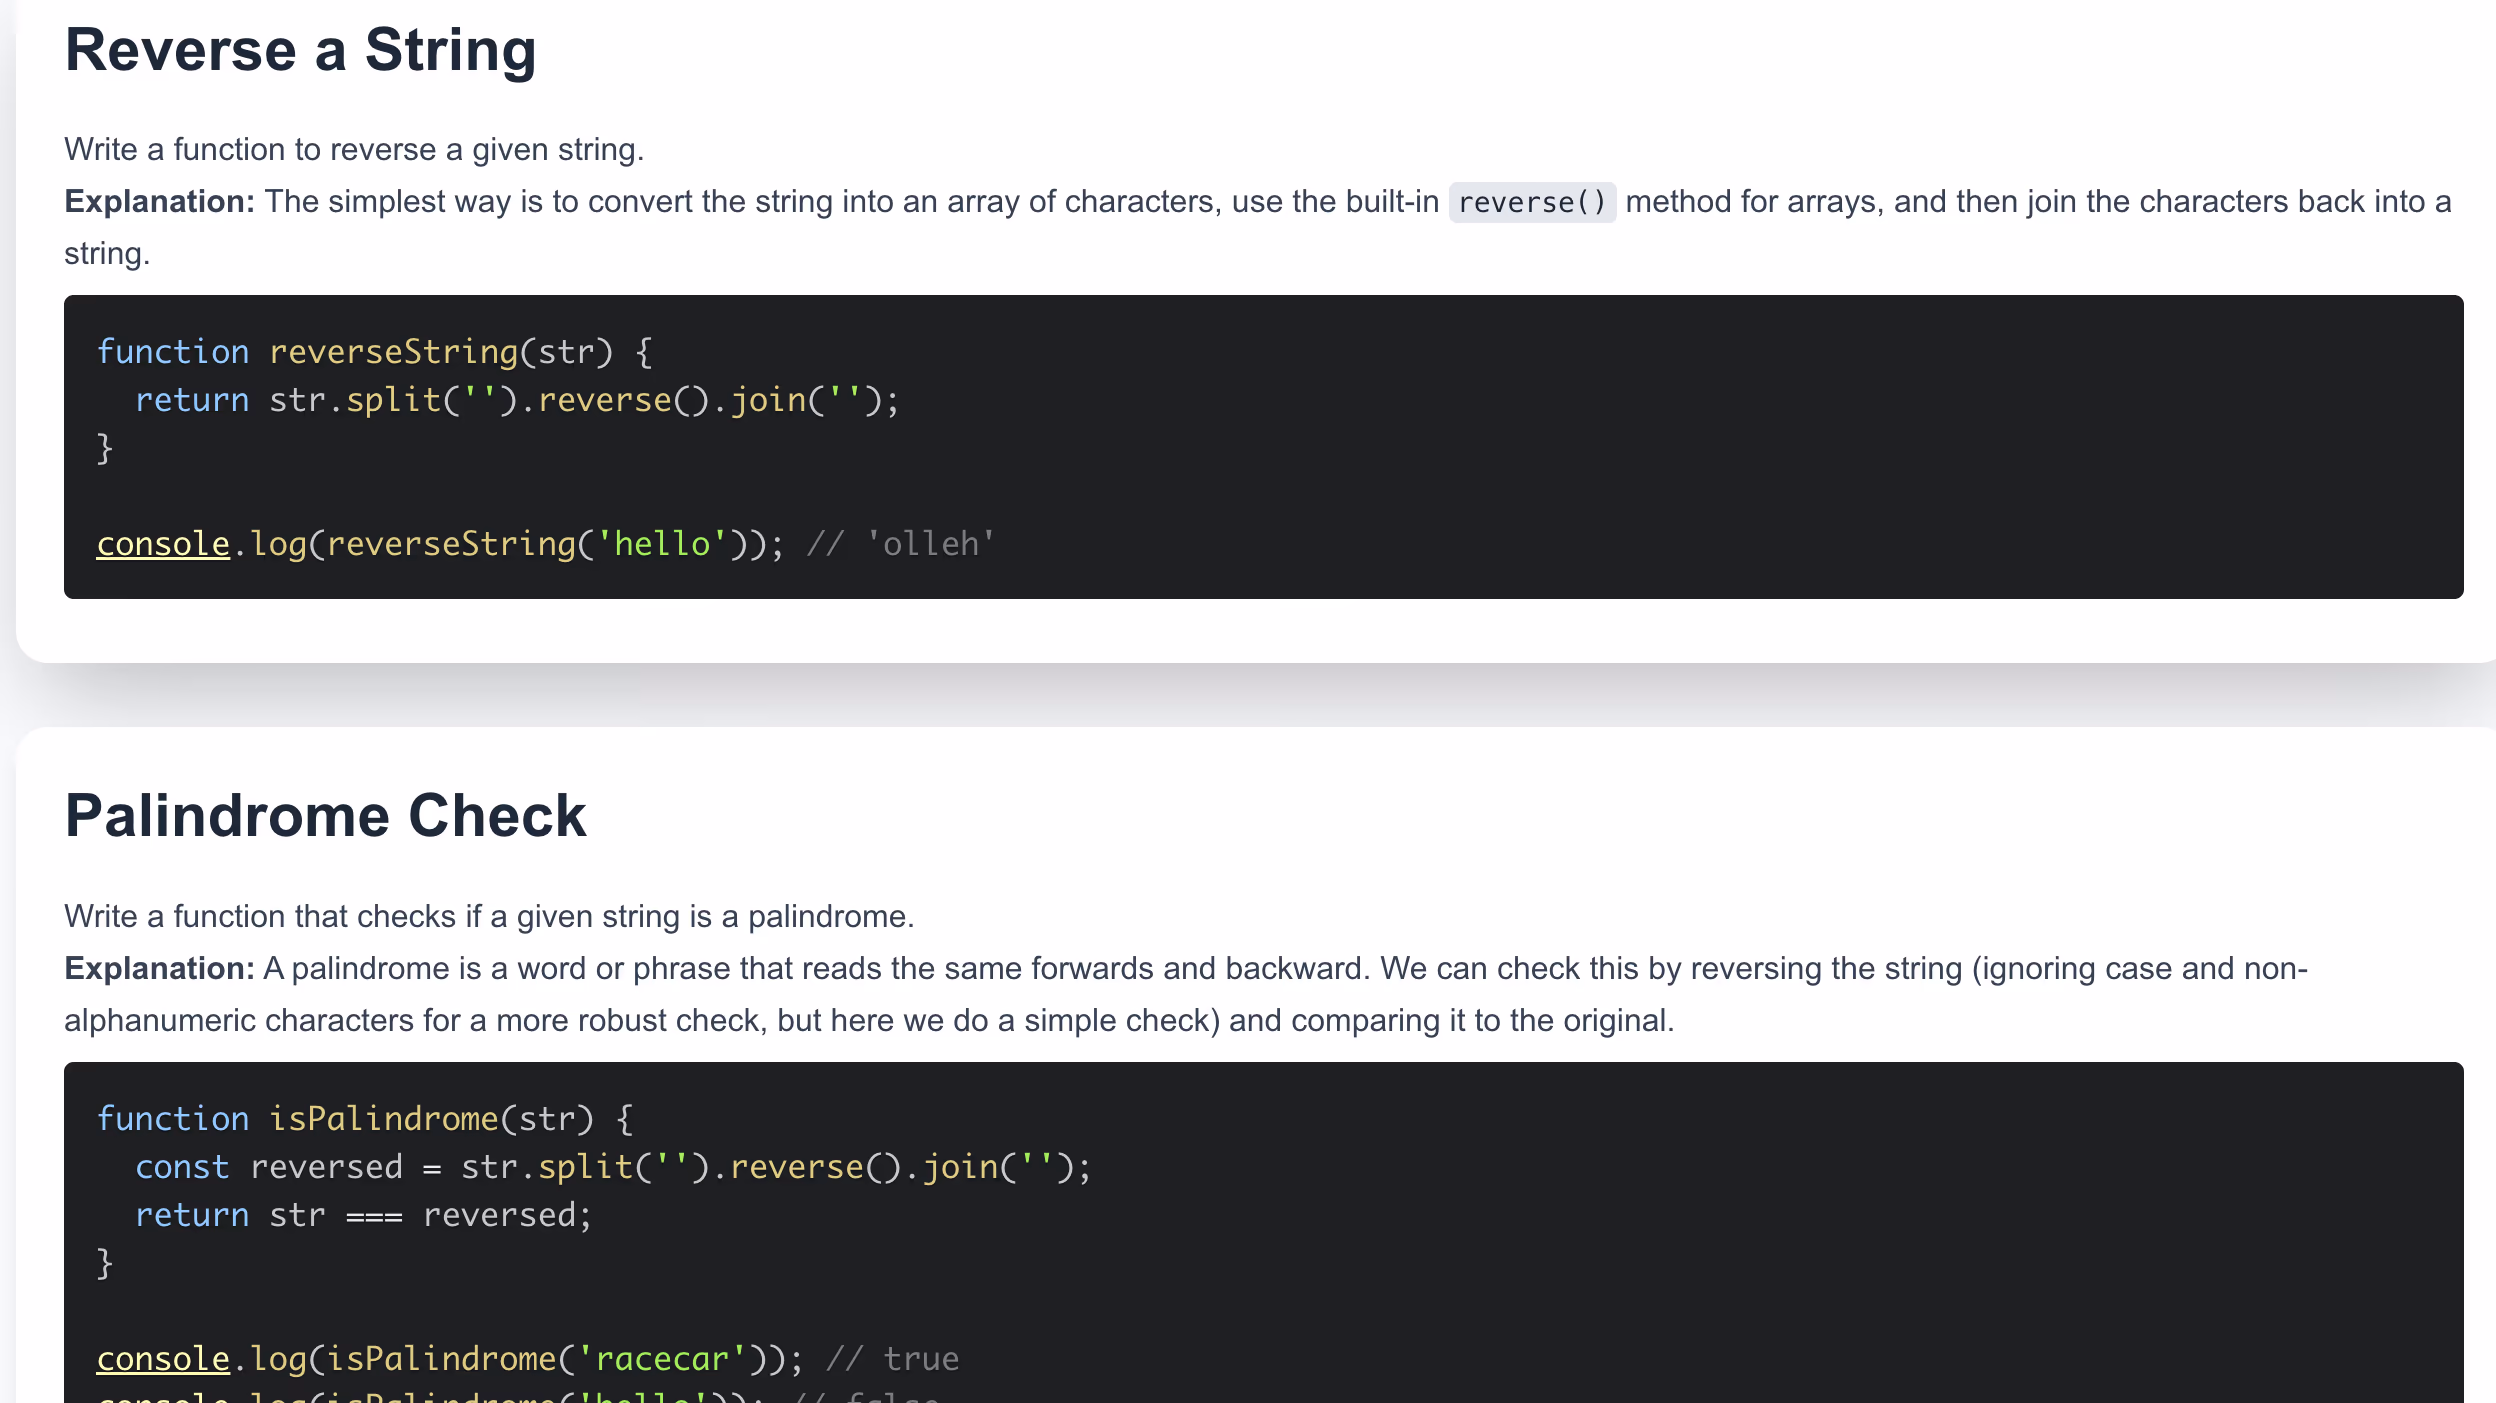Viewport: 2496px width, 1403px height.
Task: Select the reverseString function name
Action: click(396, 351)
